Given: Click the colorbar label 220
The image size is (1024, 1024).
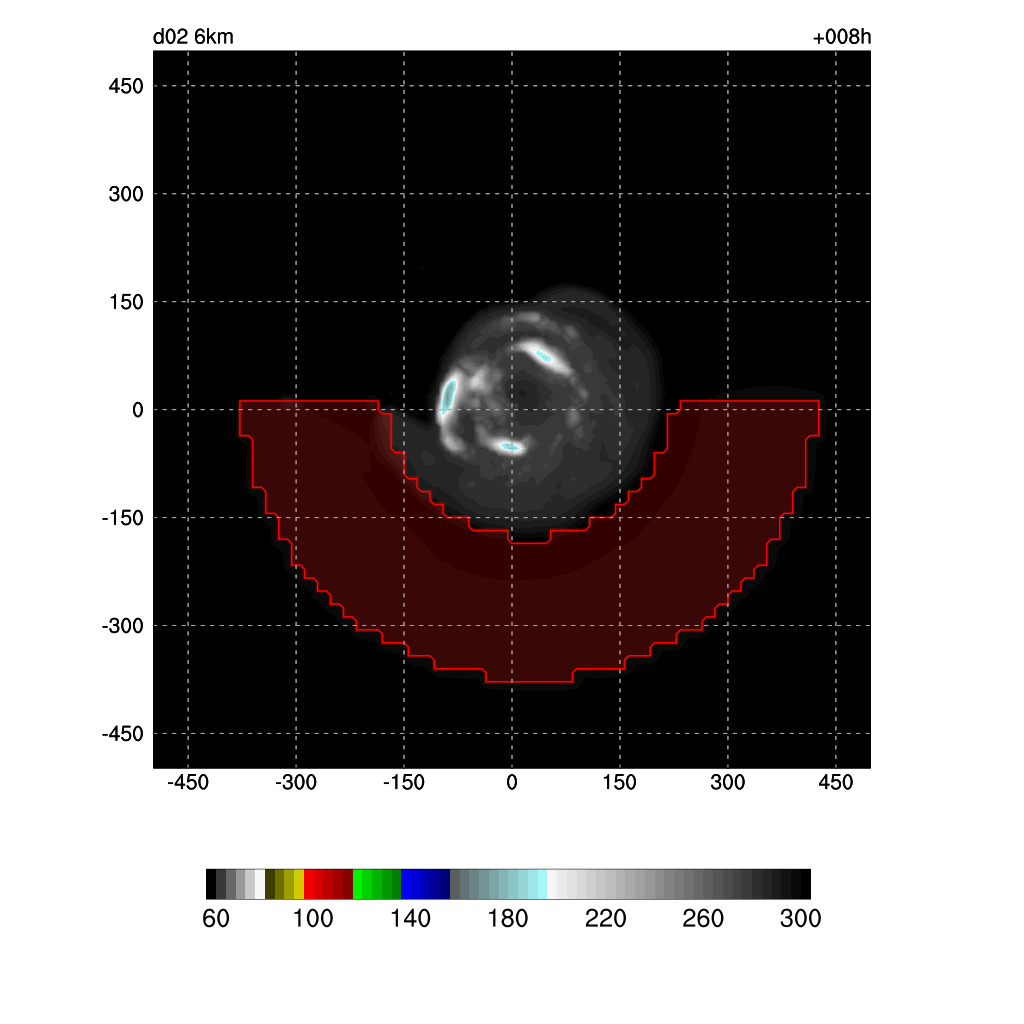Looking at the screenshot, I should pos(605,918).
